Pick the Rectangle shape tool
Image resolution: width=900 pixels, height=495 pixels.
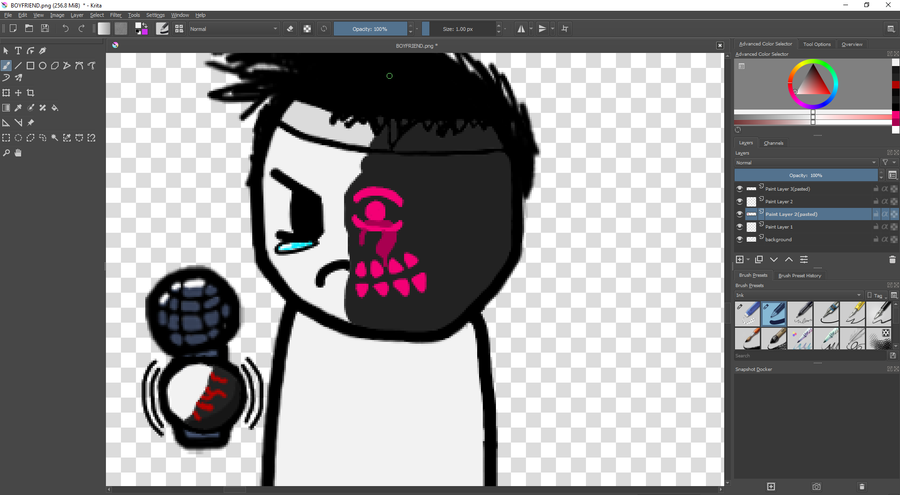[30, 65]
